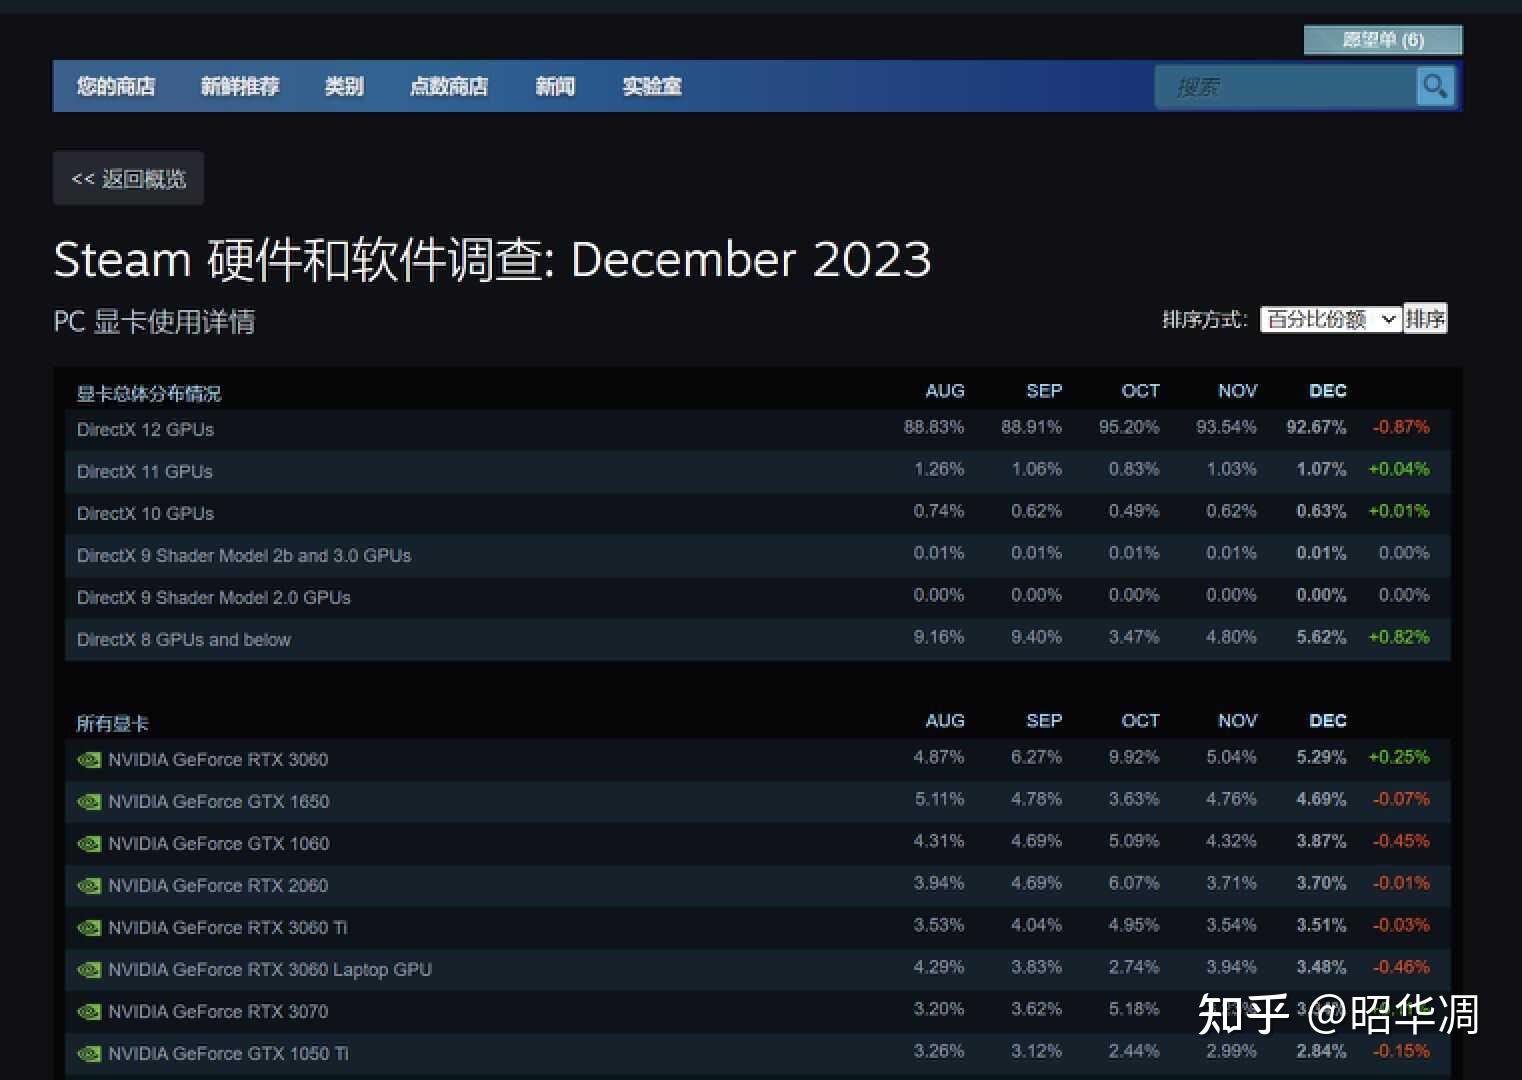Click NVIDIA logo beside GeForce RTX 2060

click(x=89, y=885)
